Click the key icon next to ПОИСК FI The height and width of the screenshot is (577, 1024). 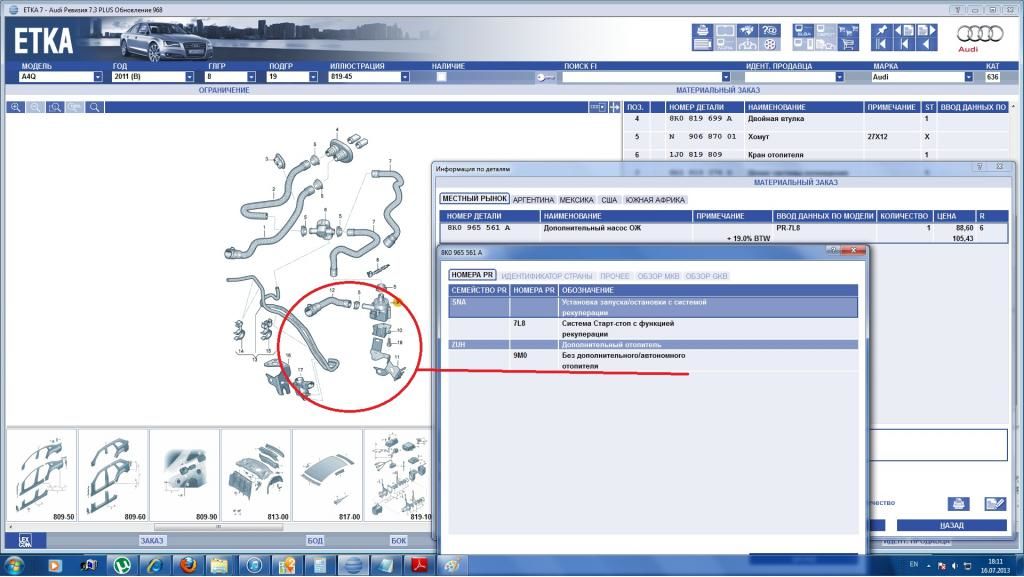click(x=546, y=77)
